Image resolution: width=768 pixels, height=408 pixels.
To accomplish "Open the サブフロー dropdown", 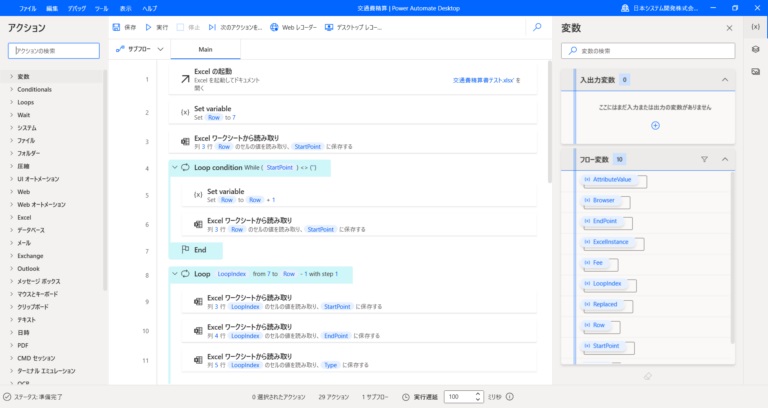I will (x=160, y=49).
